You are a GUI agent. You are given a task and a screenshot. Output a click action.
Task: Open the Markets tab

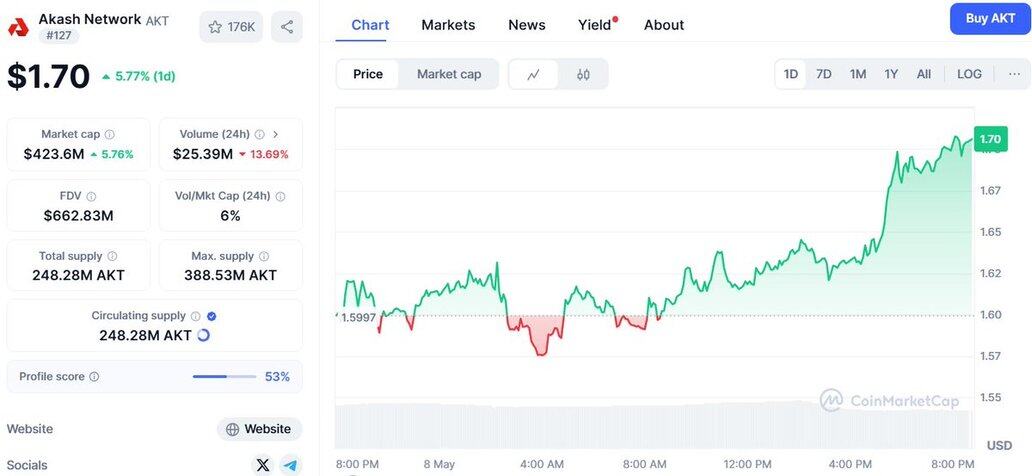[x=448, y=25]
